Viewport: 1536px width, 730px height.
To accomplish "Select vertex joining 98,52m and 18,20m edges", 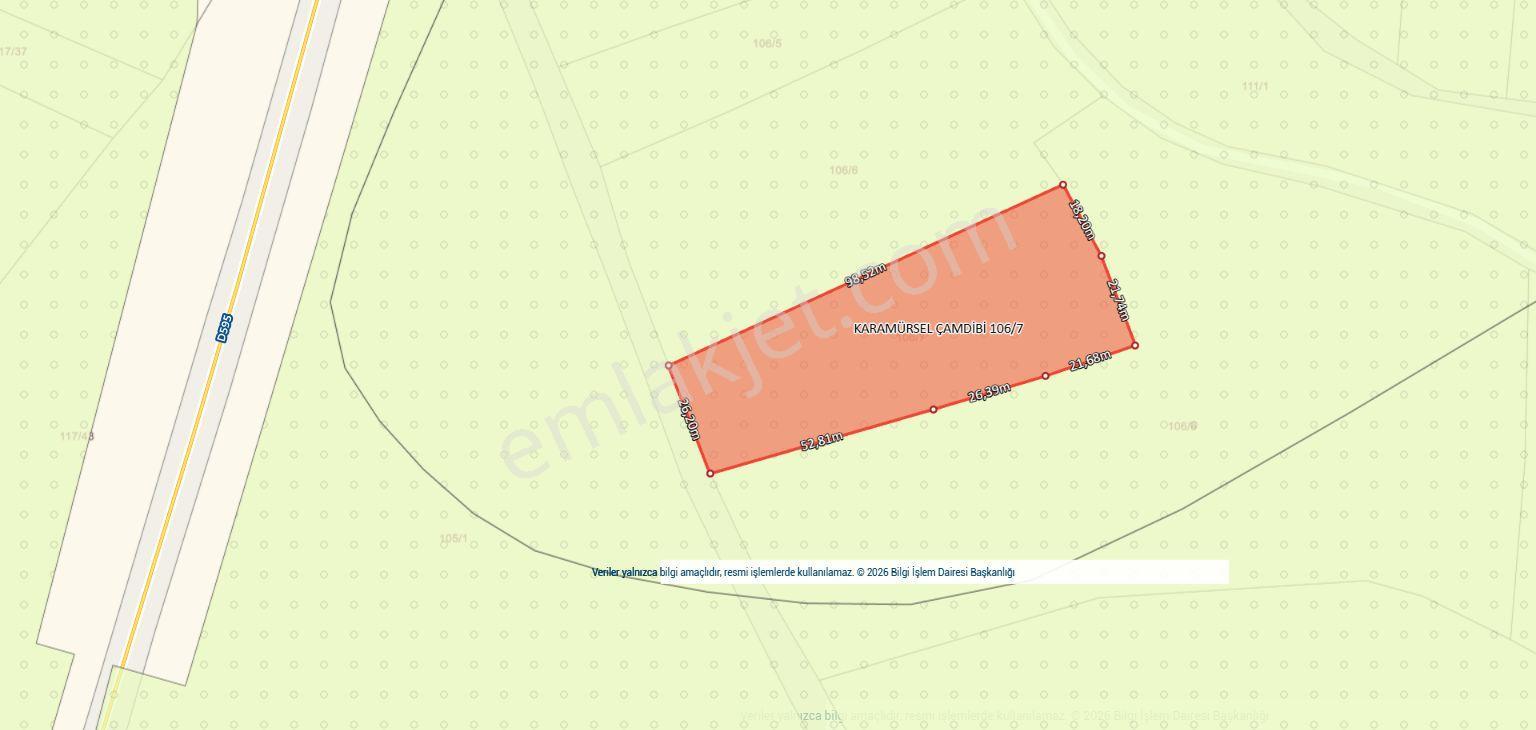I will pyautogui.click(x=1063, y=185).
